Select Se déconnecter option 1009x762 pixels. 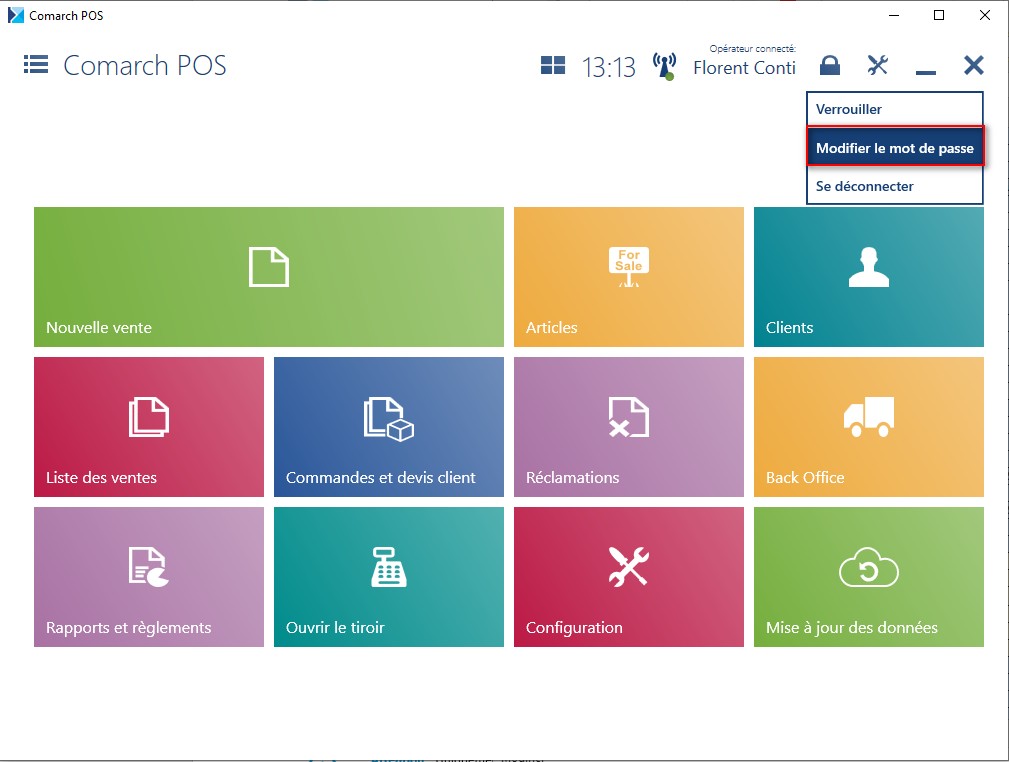894,186
